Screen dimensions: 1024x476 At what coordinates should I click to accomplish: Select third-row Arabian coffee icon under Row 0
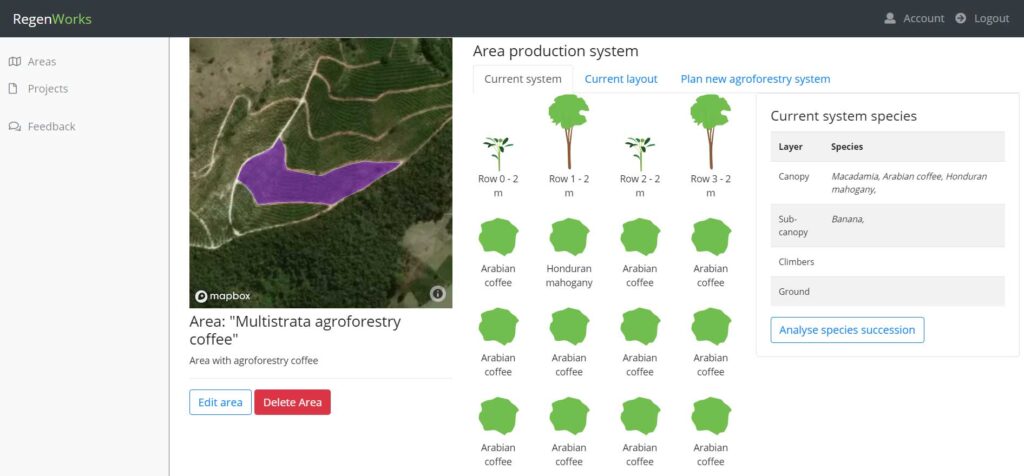coord(498,416)
